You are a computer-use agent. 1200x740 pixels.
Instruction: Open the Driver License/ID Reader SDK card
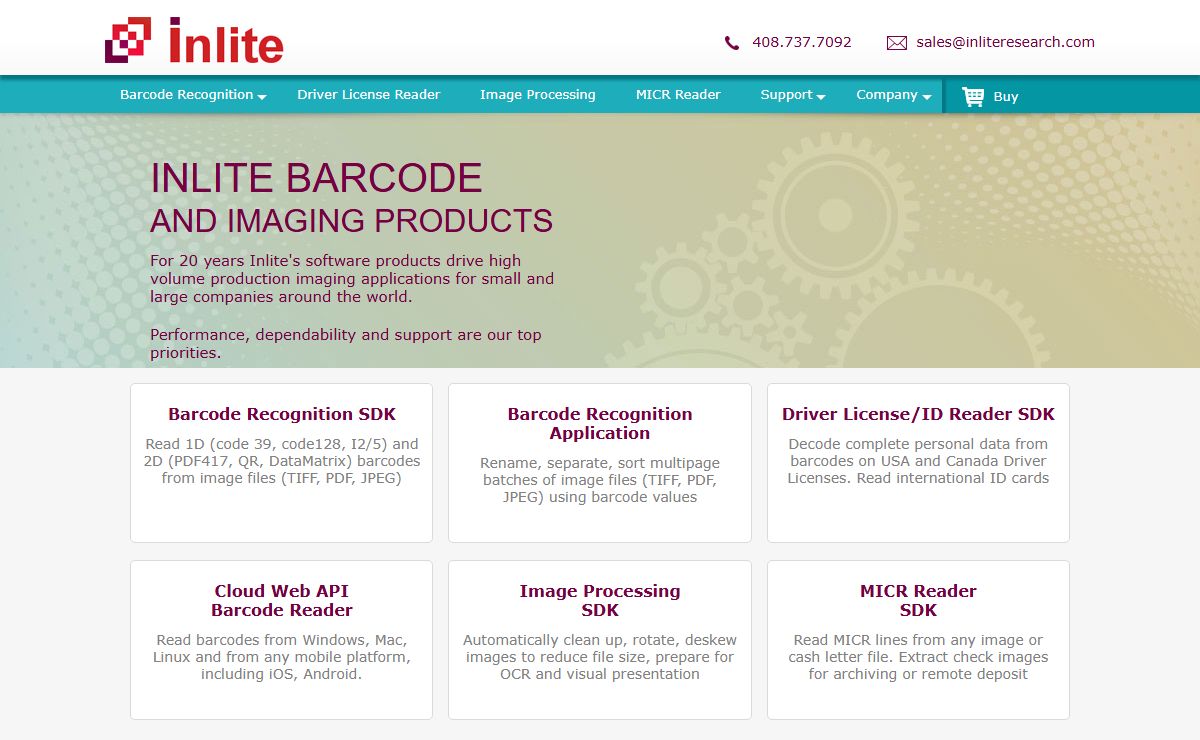click(918, 463)
